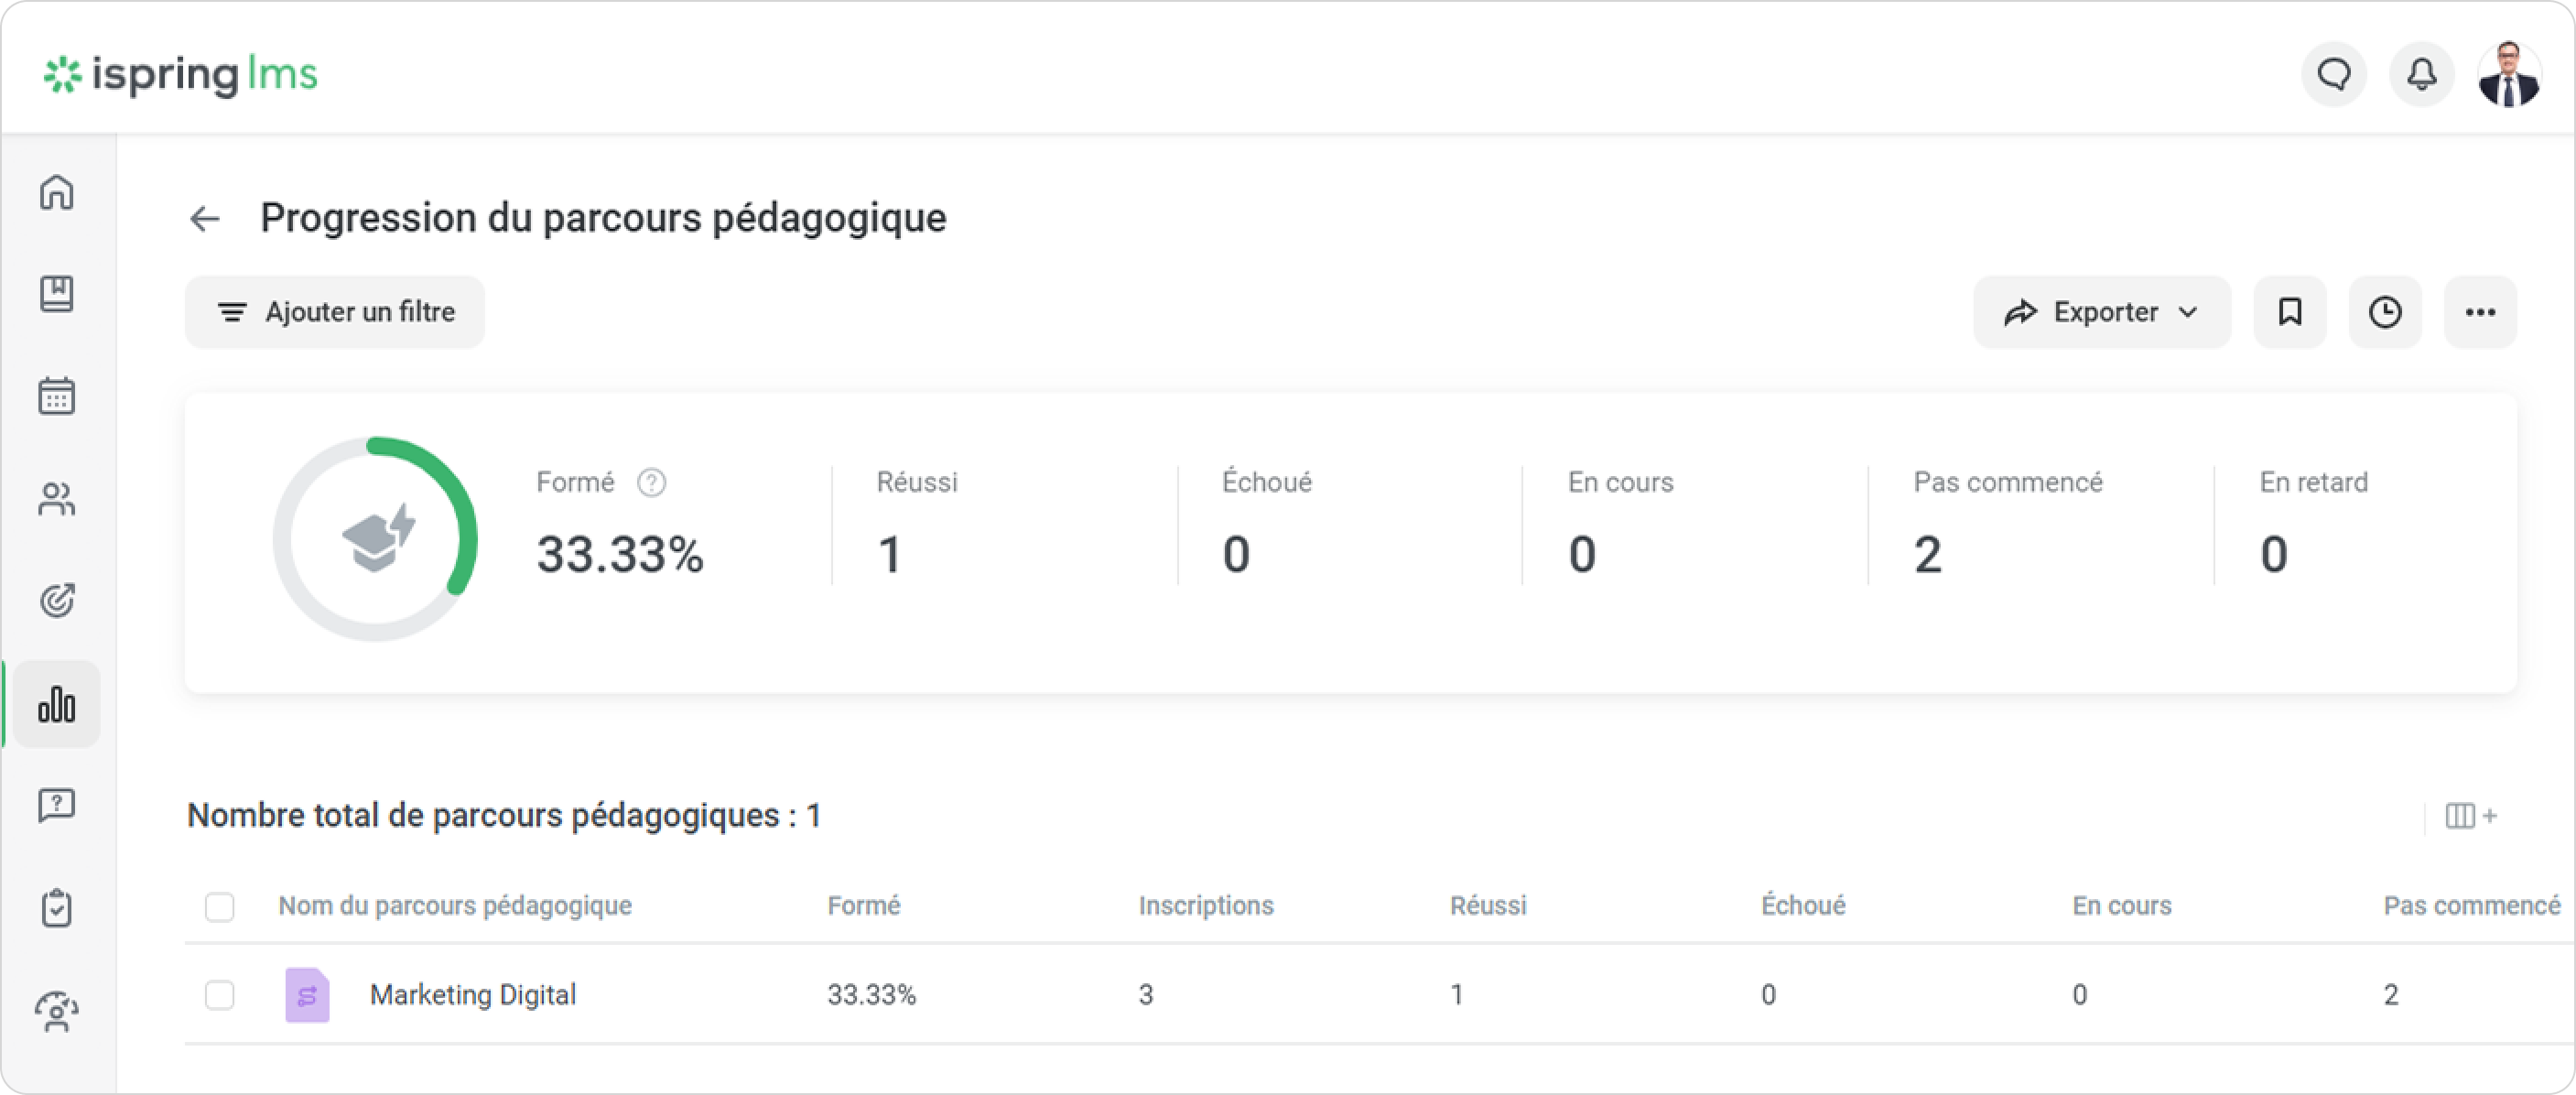Go to Home in the sidebar
This screenshot has width=2576, height=1095.
(57, 192)
